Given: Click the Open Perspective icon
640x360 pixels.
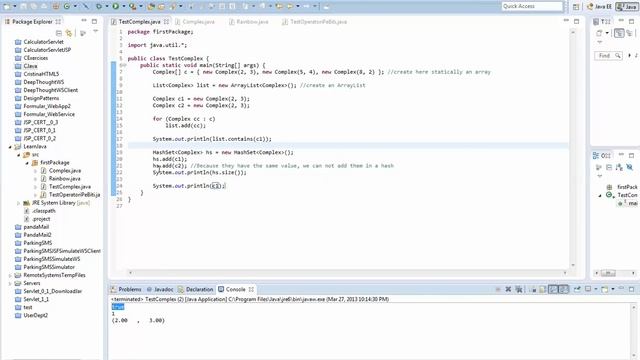Looking at the screenshot, I should coord(576,7).
